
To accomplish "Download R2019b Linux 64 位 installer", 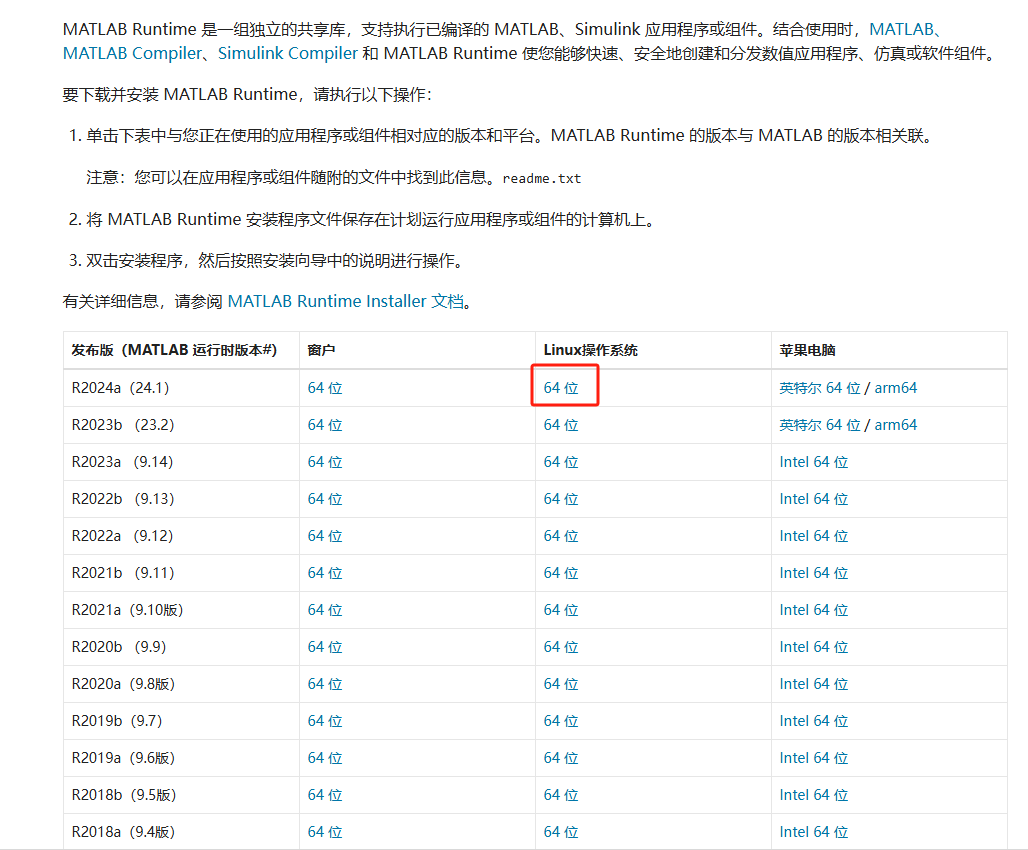I will 561,721.
